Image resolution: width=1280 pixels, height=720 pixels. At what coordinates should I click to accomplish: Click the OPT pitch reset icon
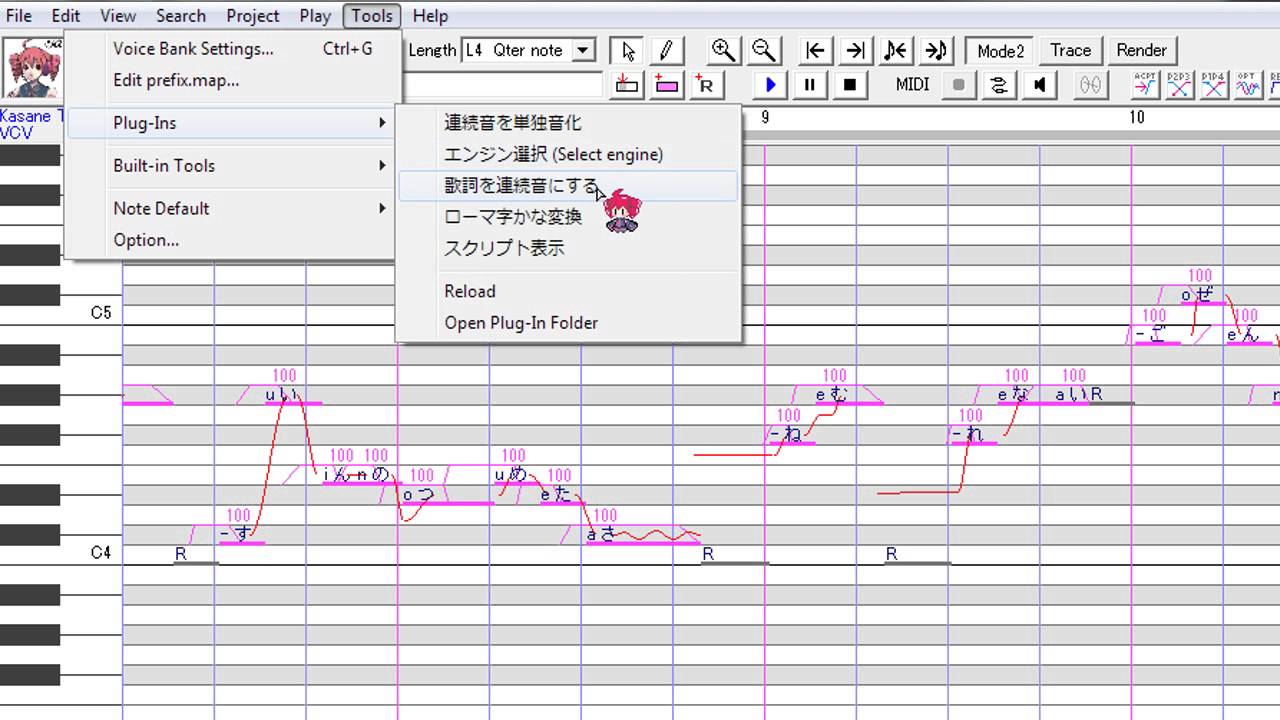point(1248,84)
